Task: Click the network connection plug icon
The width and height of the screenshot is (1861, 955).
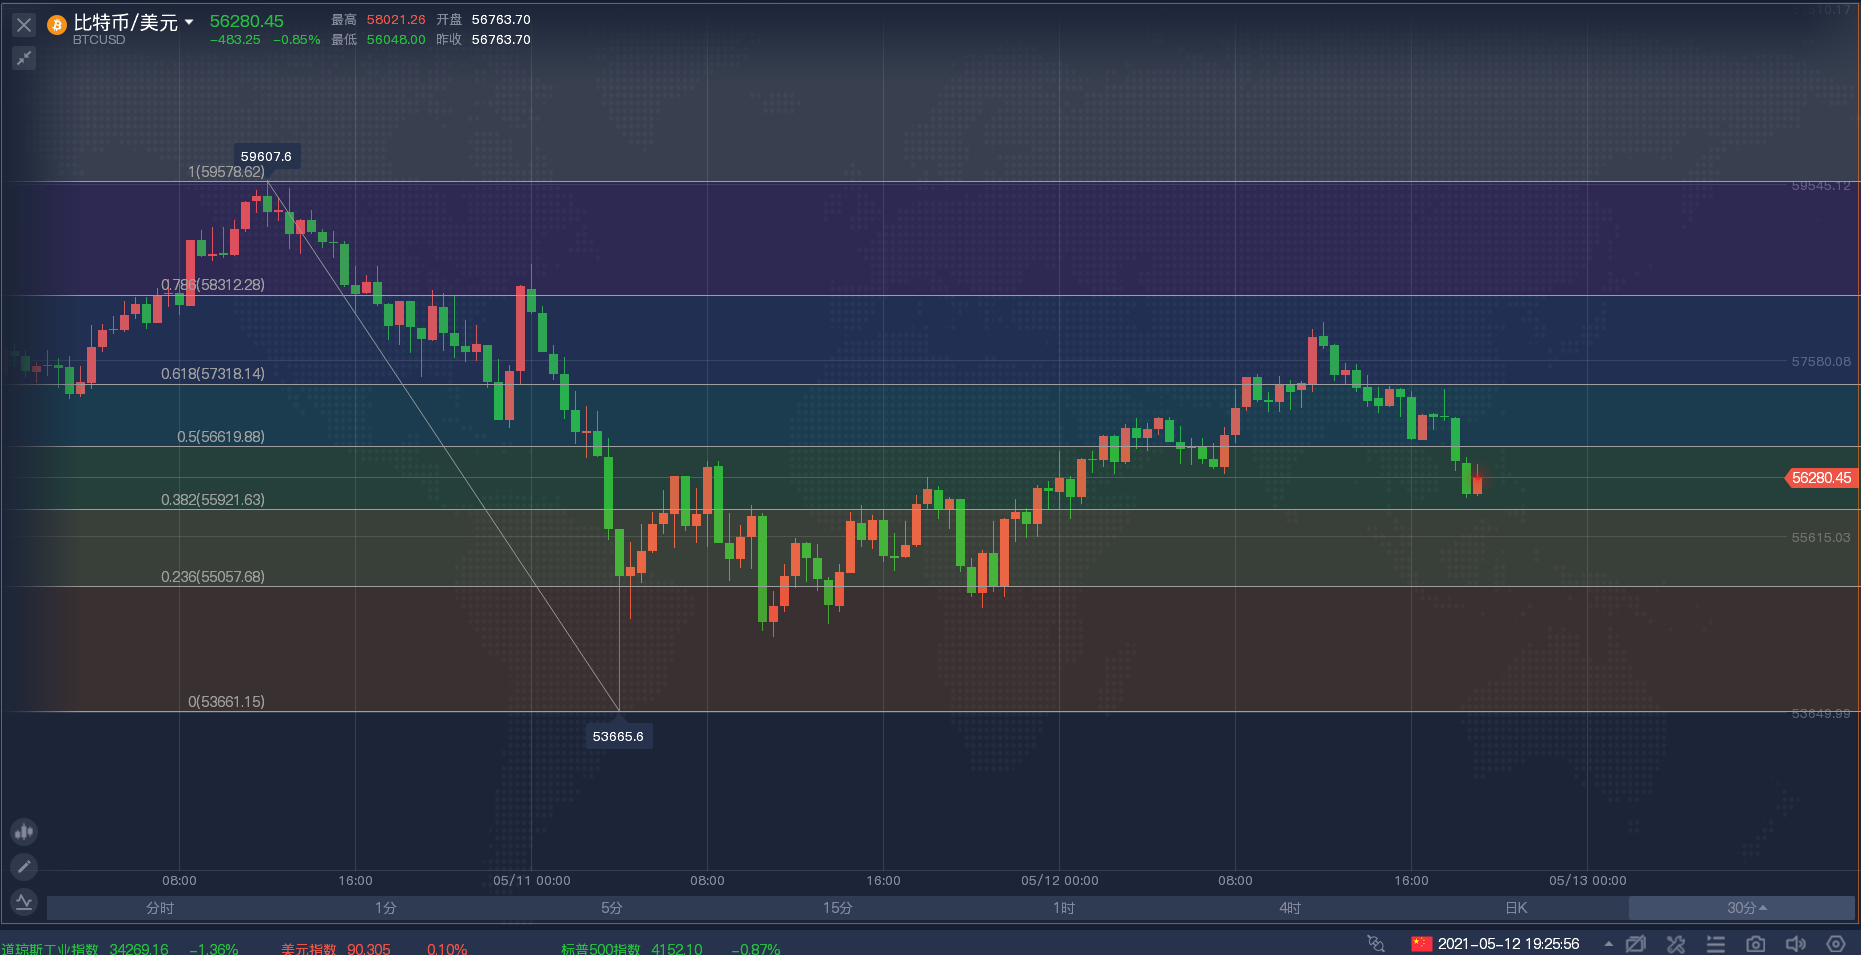Action: [1376, 944]
